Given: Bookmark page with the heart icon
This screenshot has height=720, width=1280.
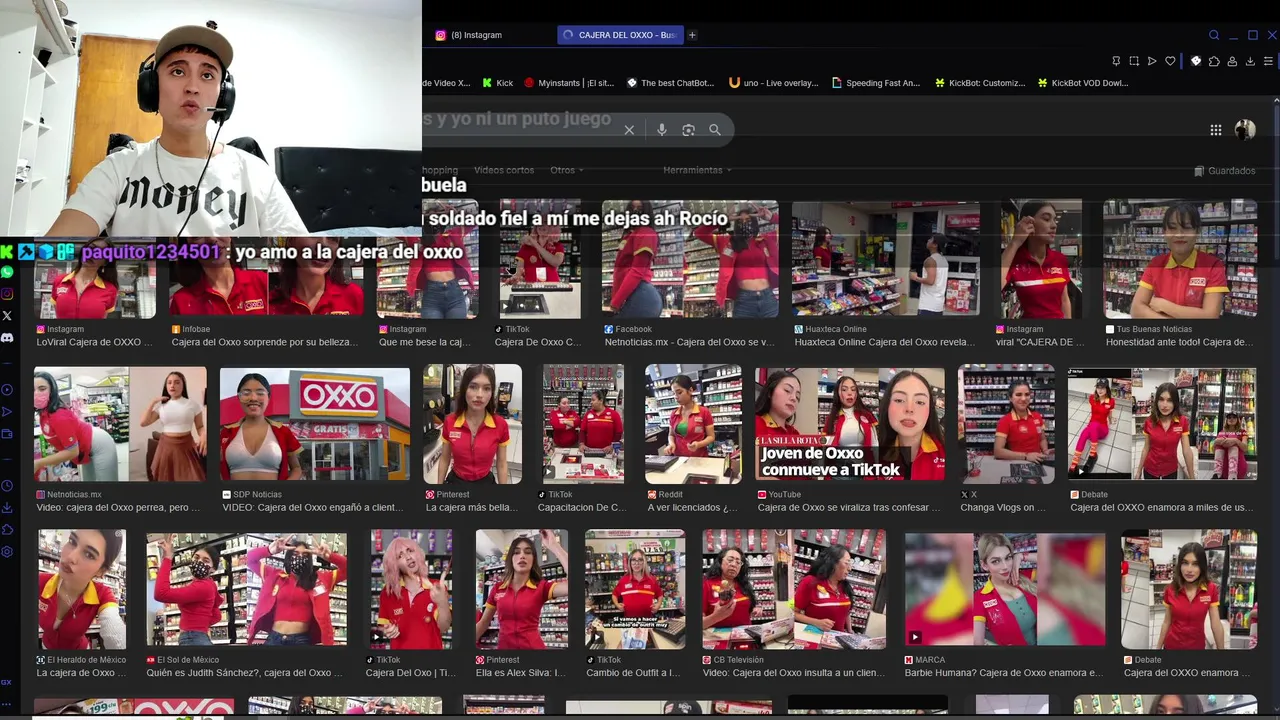Looking at the screenshot, I should click(1170, 61).
